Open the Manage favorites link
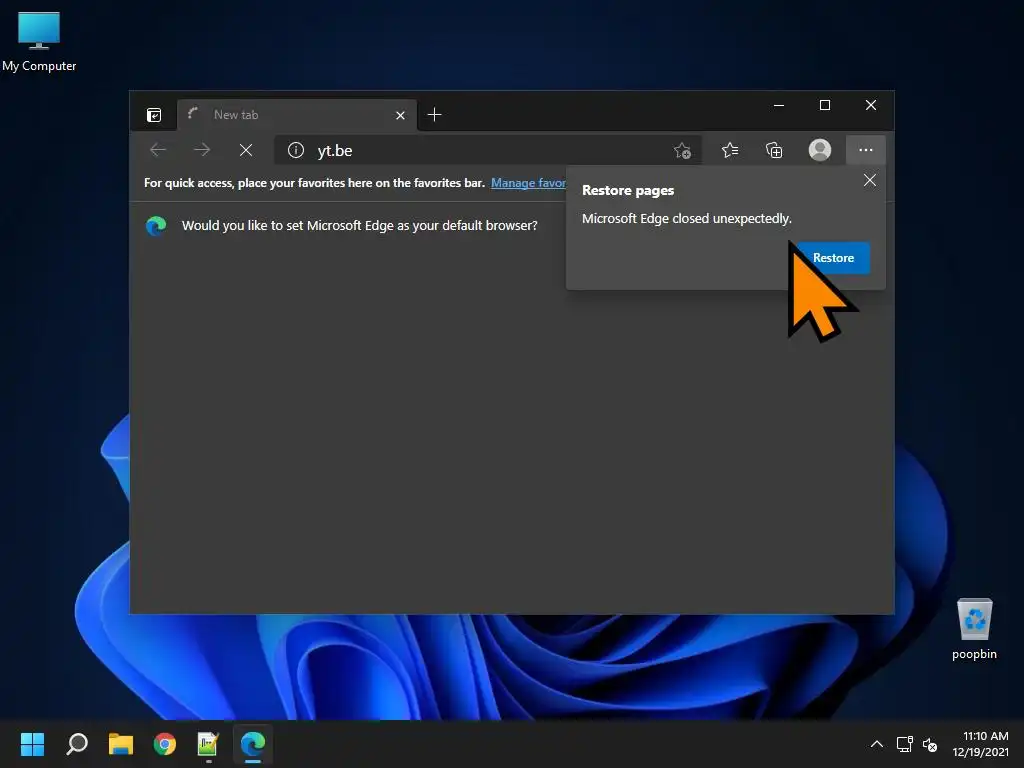This screenshot has width=1024, height=768. pyautogui.click(x=528, y=183)
